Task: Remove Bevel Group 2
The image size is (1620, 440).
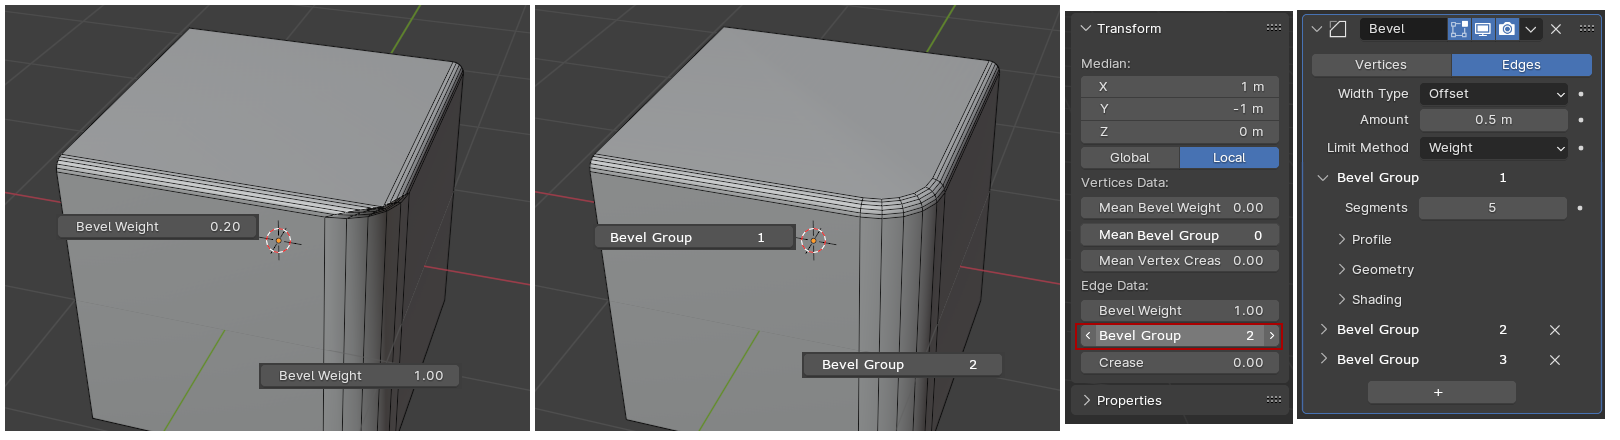Action: pyautogui.click(x=1555, y=330)
